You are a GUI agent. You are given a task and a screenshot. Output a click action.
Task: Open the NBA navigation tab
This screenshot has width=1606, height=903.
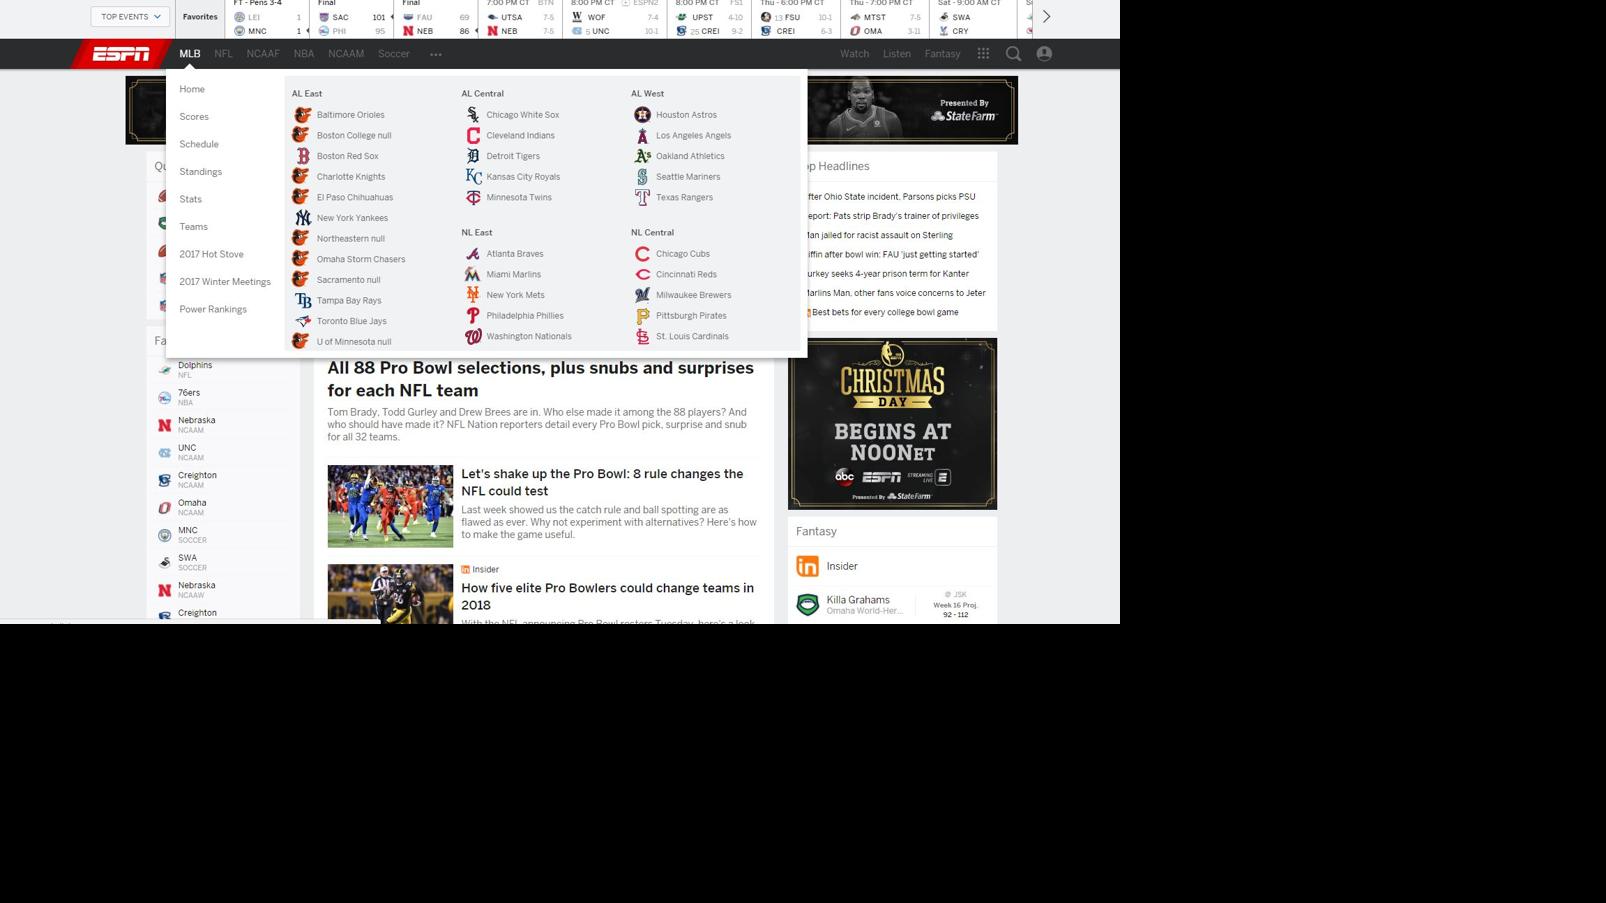click(304, 54)
